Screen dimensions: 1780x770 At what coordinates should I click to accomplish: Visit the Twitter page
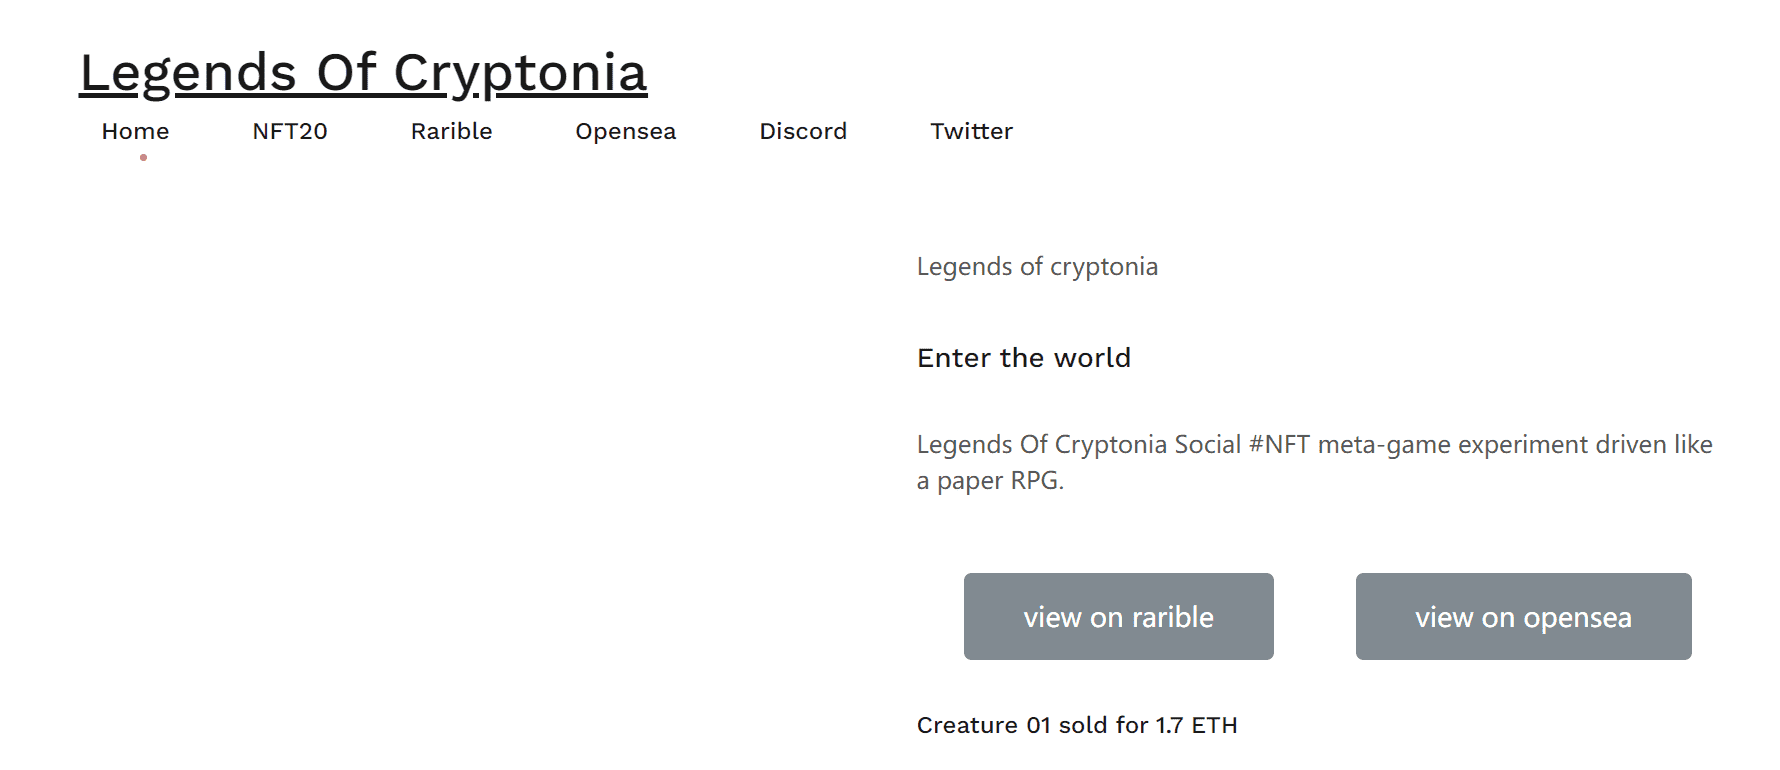[971, 131]
